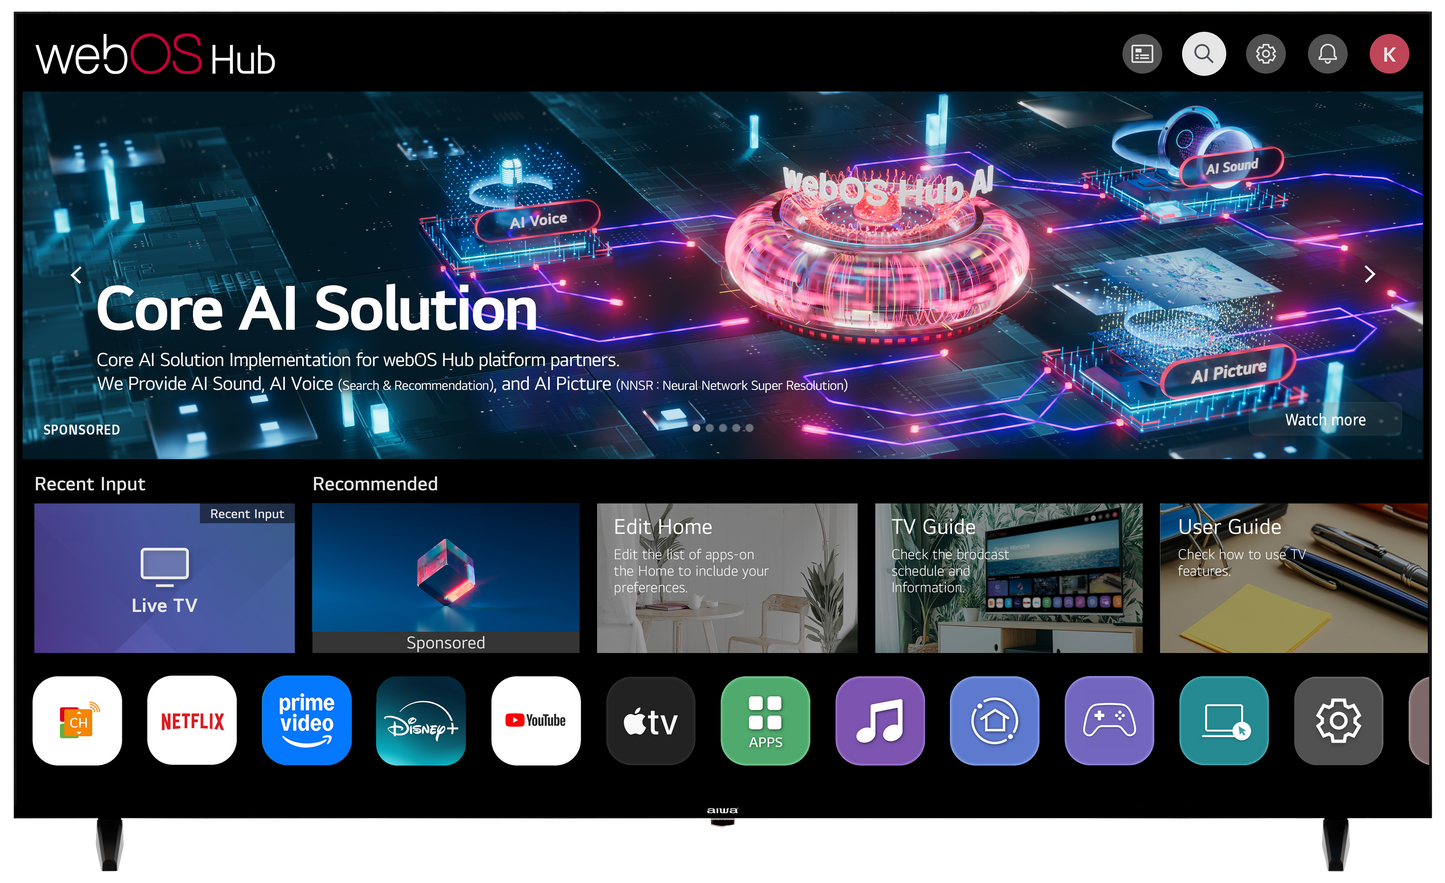Launch Screen Share from the app row
1445x883 pixels.
[1223, 720]
